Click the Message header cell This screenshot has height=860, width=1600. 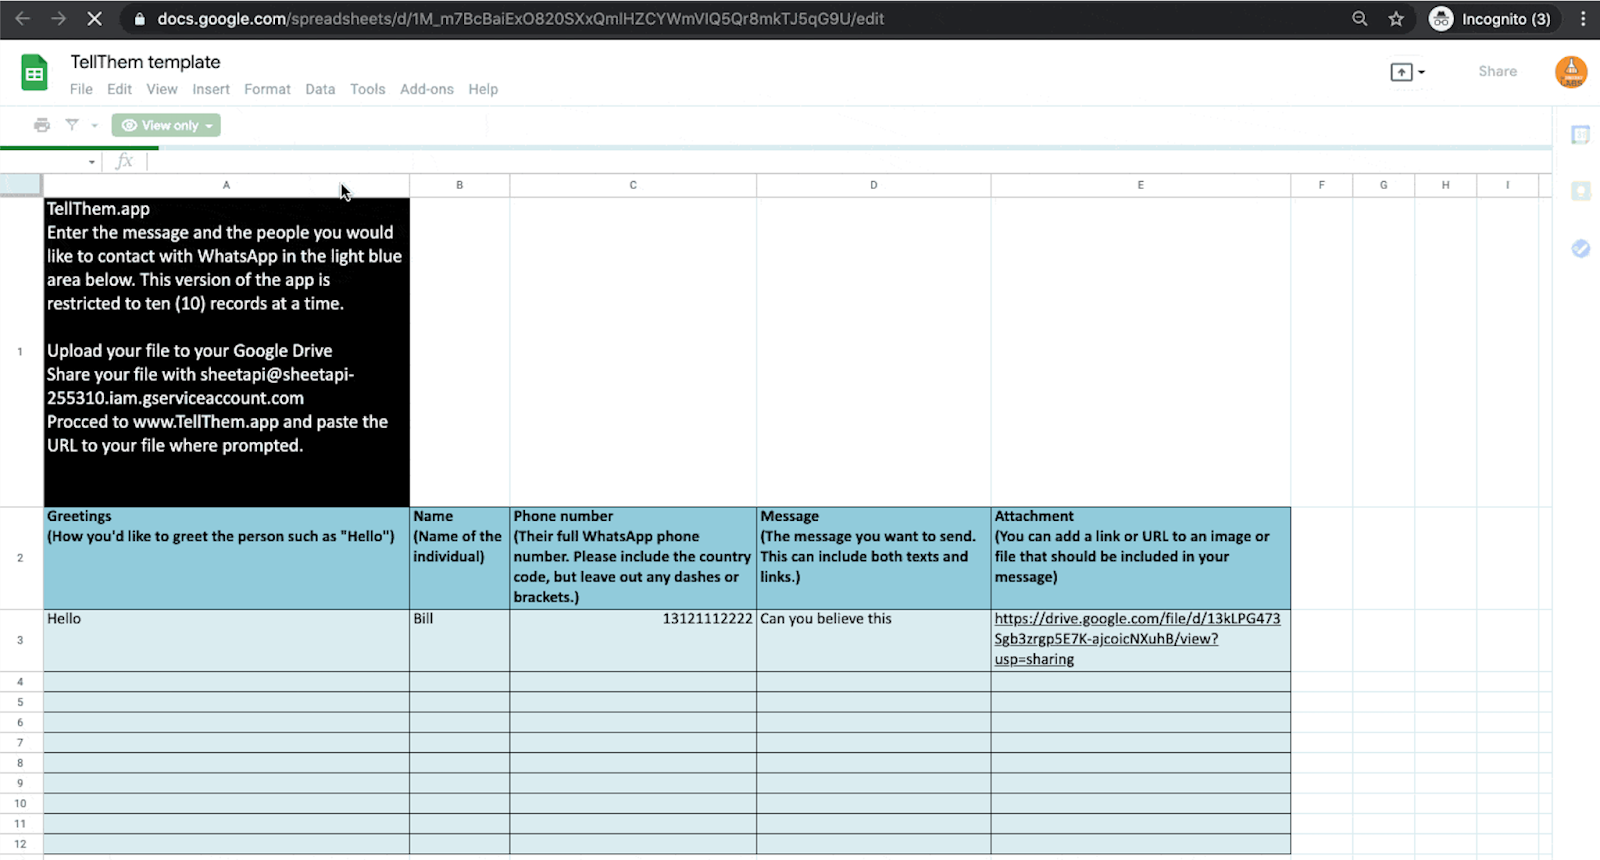(874, 558)
